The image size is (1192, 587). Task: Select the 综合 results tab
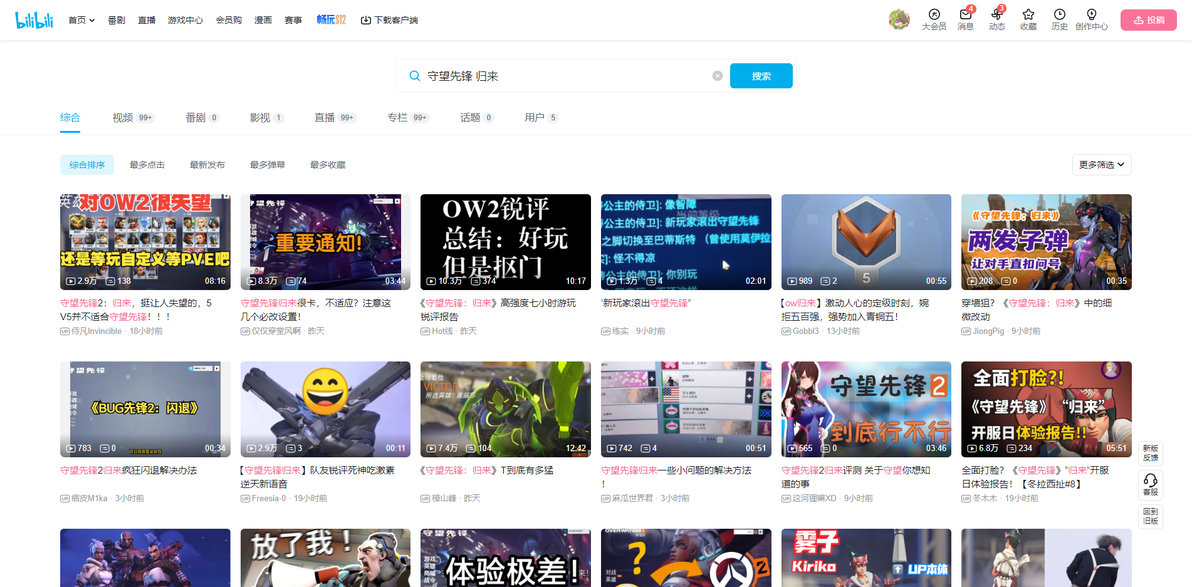70,118
